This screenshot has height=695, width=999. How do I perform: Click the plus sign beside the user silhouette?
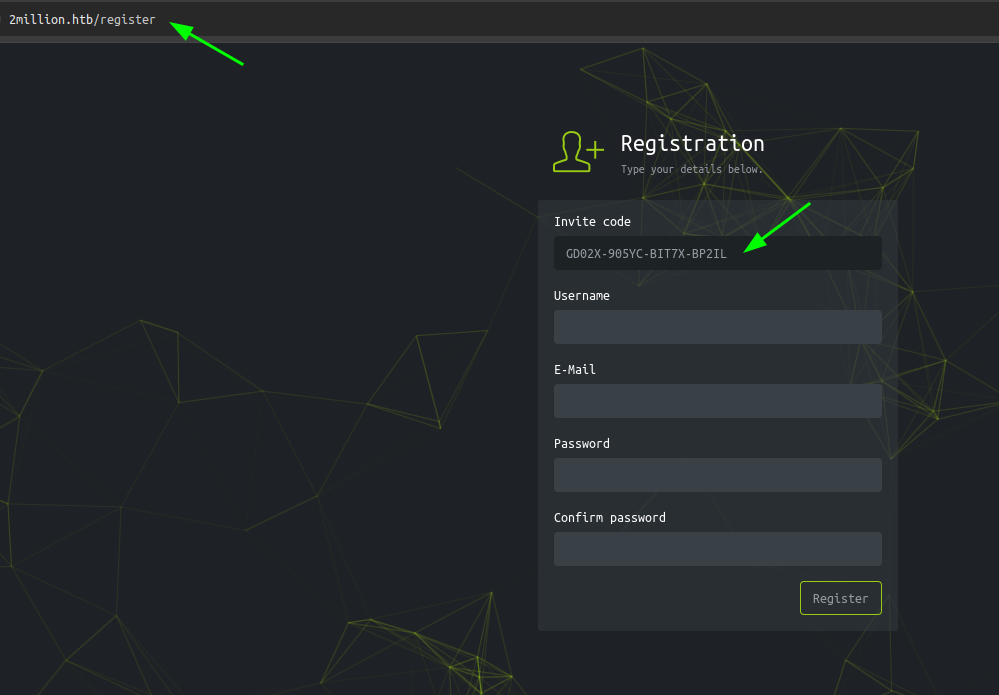click(595, 150)
